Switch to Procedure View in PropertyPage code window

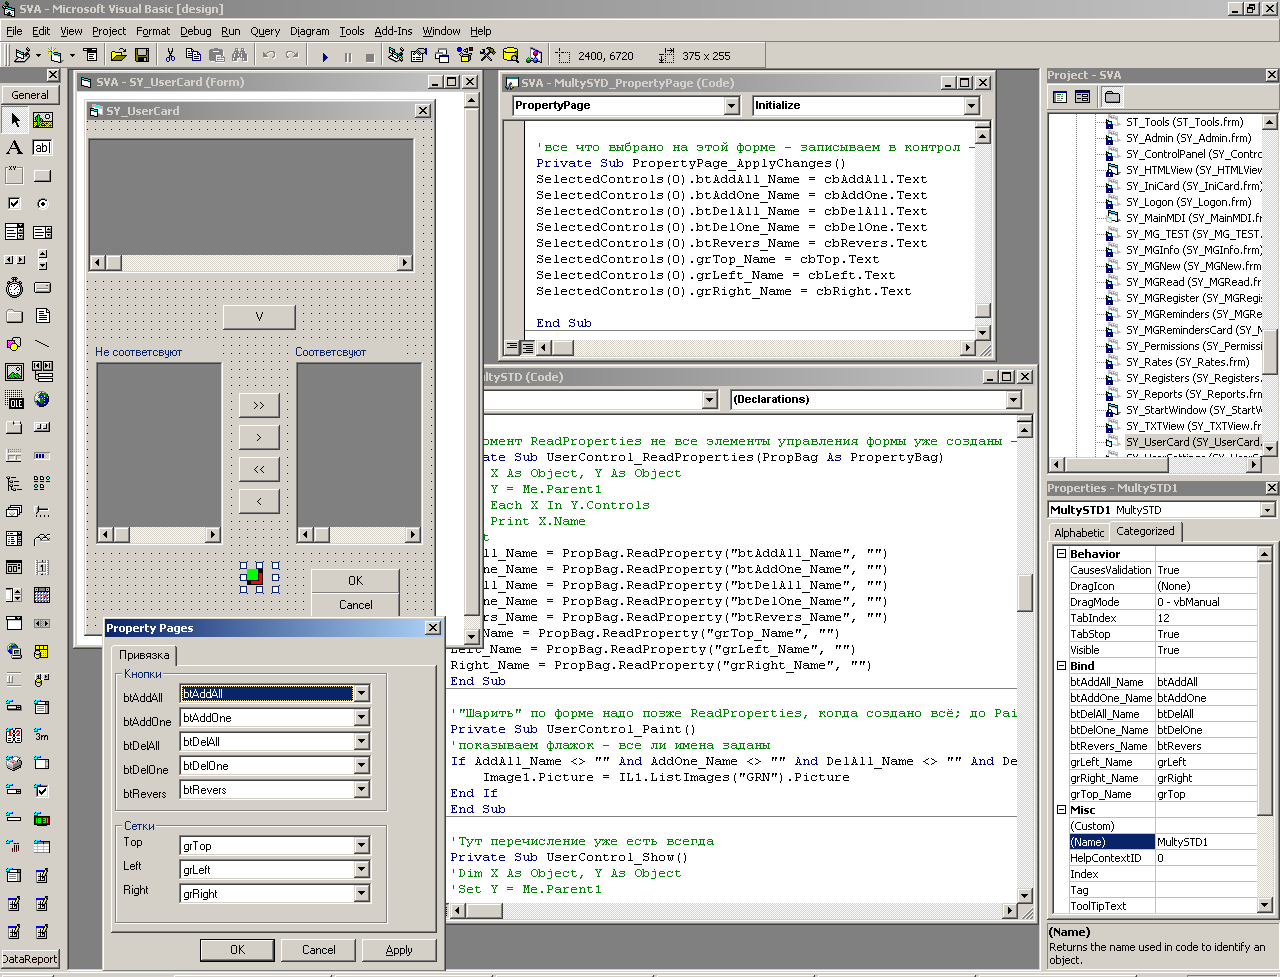click(x=511, y=348)
